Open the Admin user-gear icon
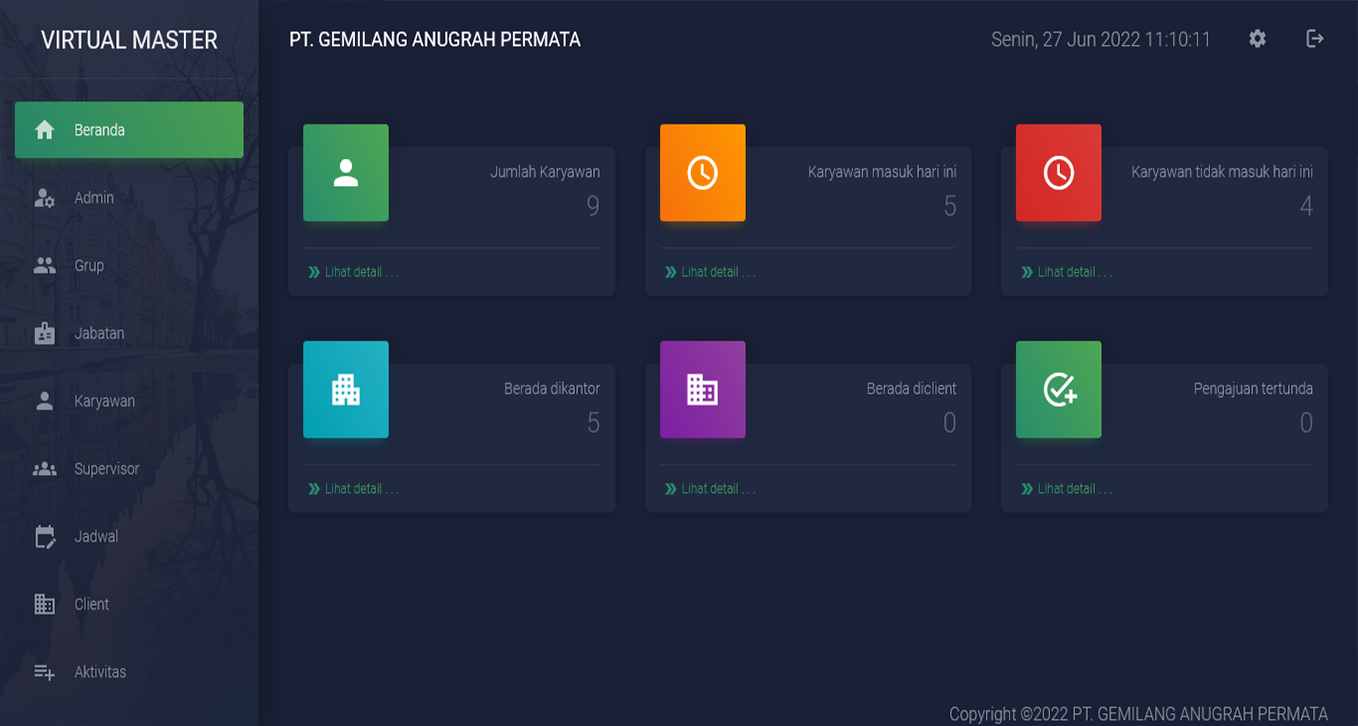The image size is (1358, 726). click(x=44, y=197)
